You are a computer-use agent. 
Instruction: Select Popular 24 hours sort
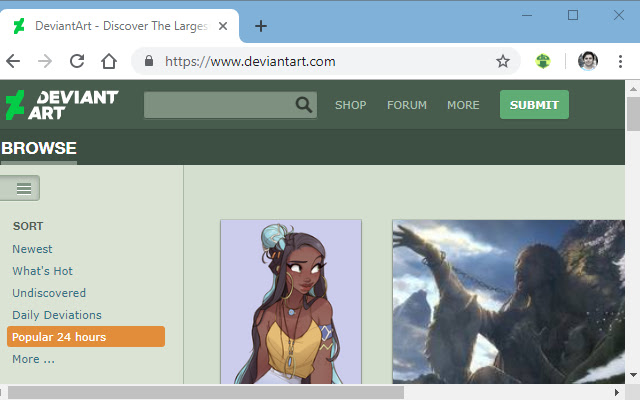click(x=86, y=337)
